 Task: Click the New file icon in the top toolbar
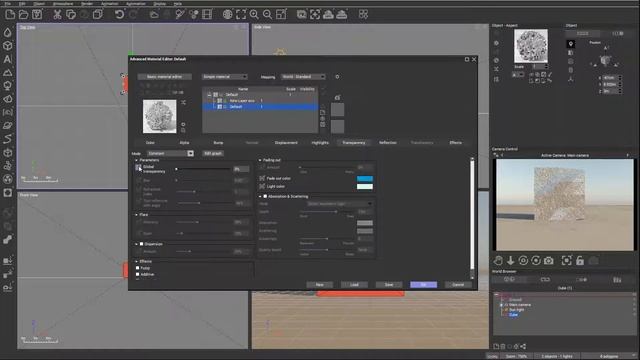click(x=10, y=15)
